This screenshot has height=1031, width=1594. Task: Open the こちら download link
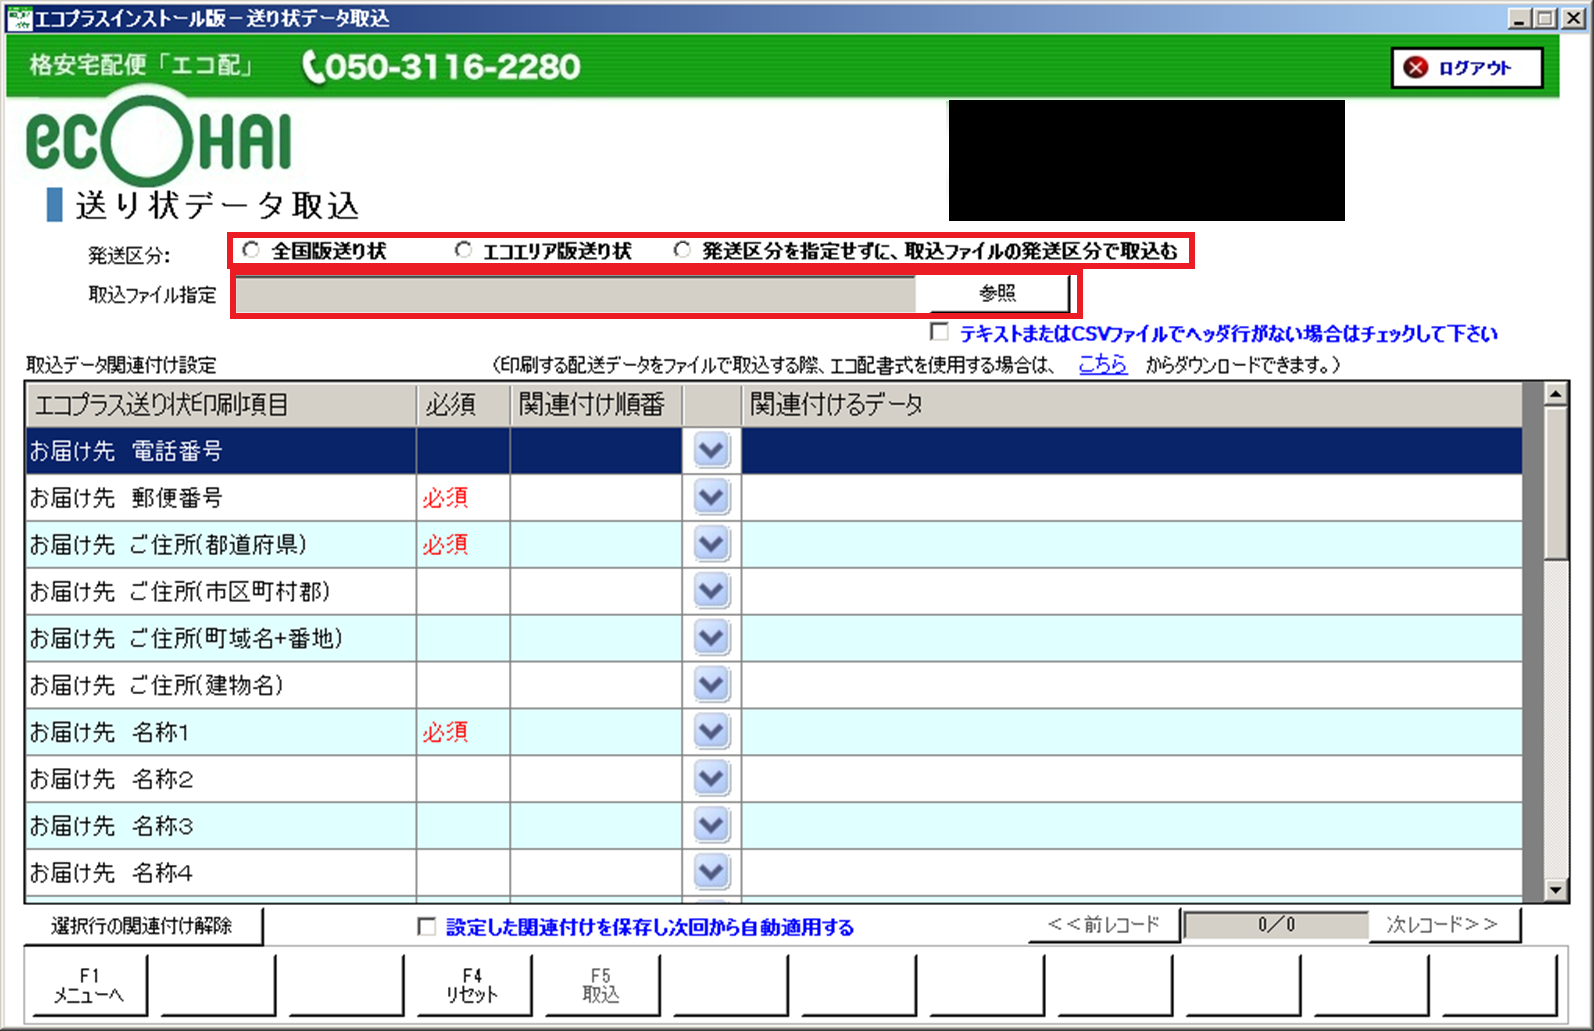[x=1102, y=364]
